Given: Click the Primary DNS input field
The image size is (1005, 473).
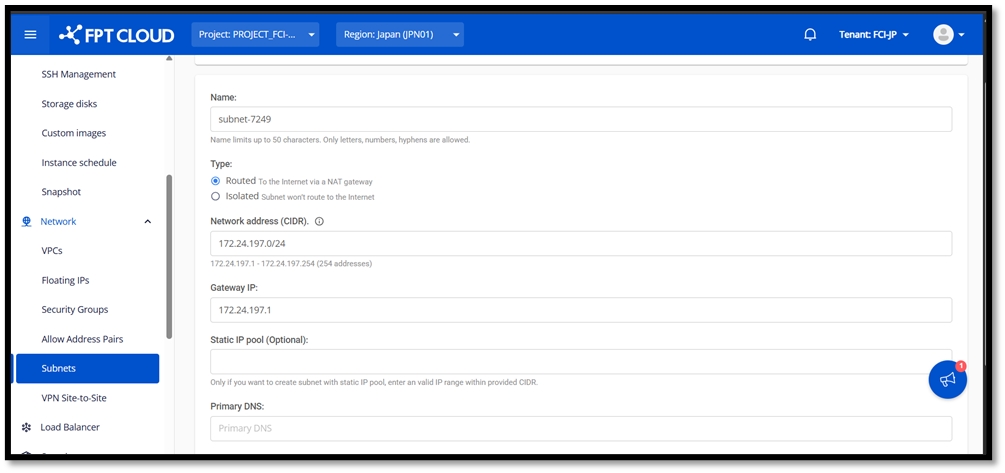Looking at the screenshot, I should 580,429.
